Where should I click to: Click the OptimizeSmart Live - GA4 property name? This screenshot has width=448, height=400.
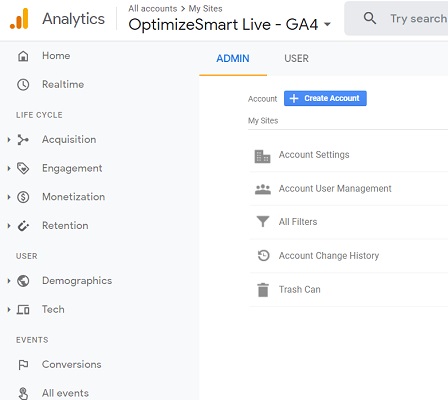223,25
